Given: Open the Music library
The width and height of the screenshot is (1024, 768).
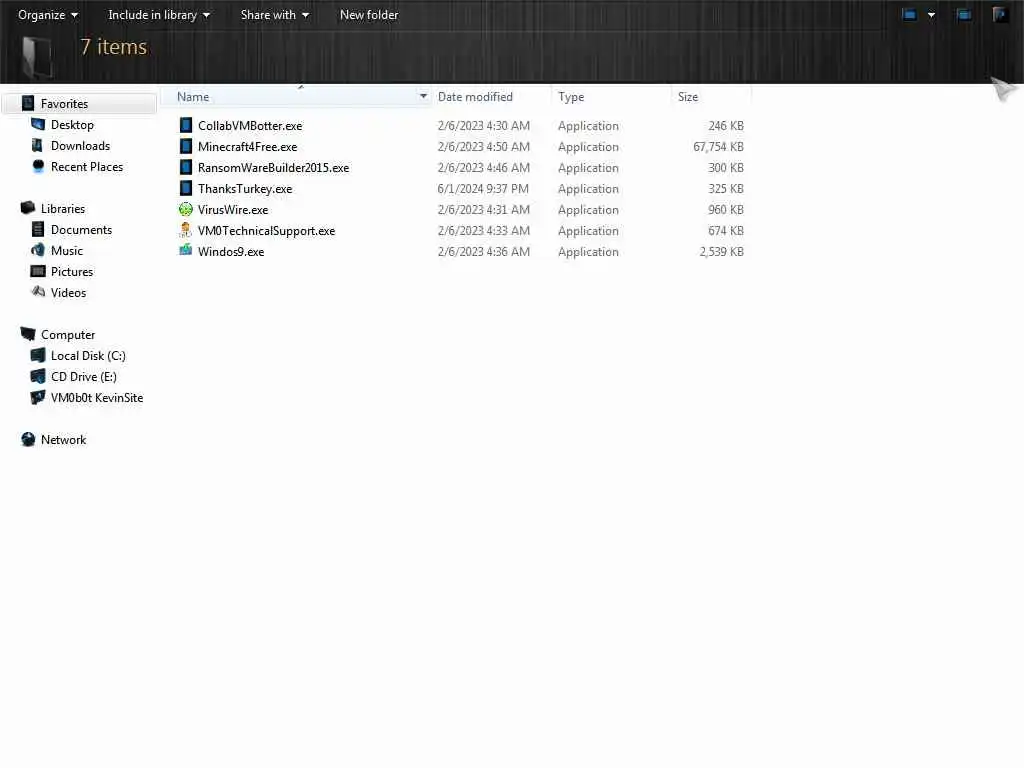Looking at the screenshot, I should pyautogui.click(x=67, y=250).
